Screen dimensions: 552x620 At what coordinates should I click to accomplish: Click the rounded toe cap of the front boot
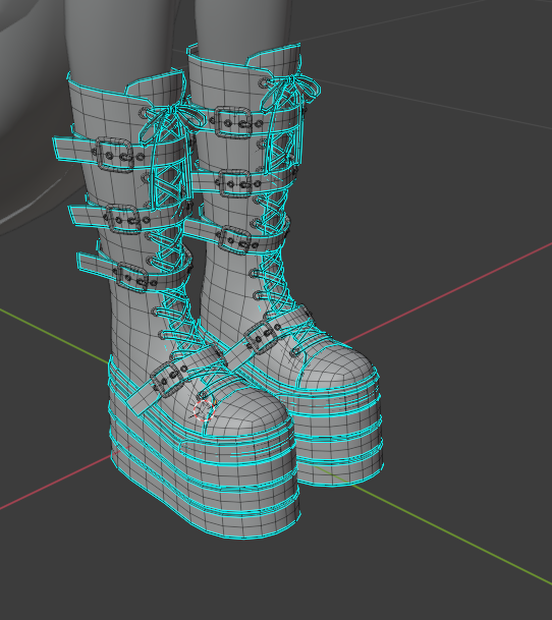245,411
